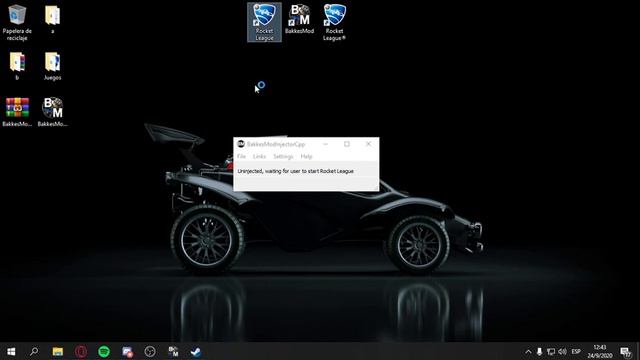
Task: Click the BakkesModInjectorCpp window title text
Action: click(x=276, y=144)
